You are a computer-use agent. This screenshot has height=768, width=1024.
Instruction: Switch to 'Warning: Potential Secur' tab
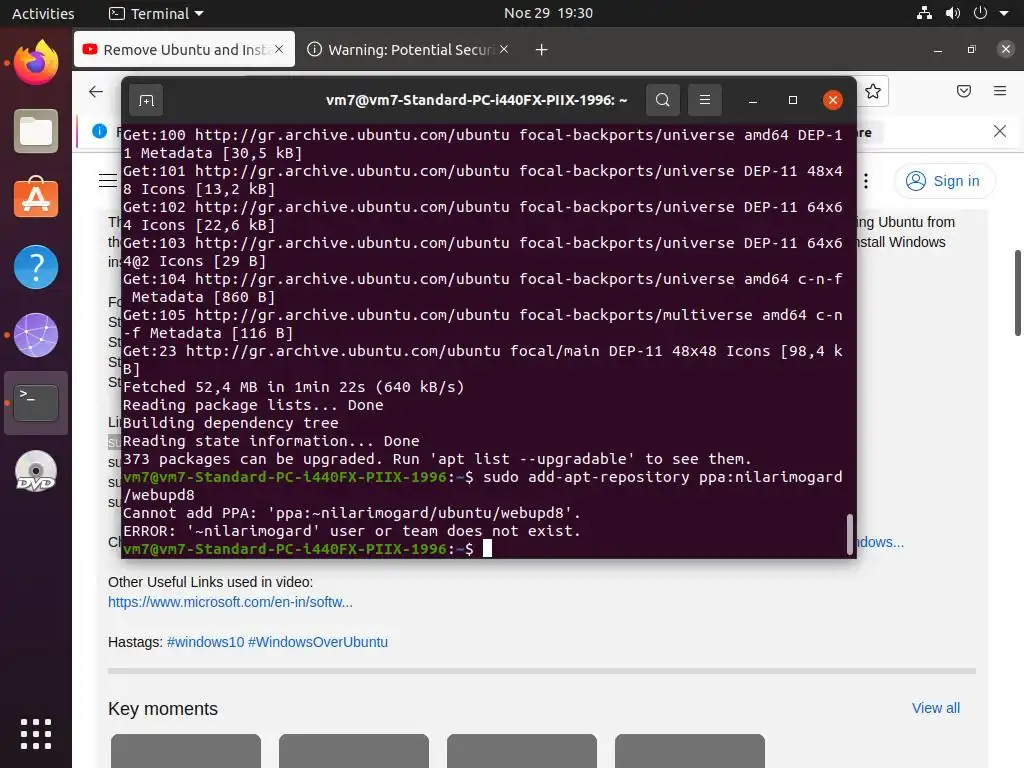(x=408, y=49)
